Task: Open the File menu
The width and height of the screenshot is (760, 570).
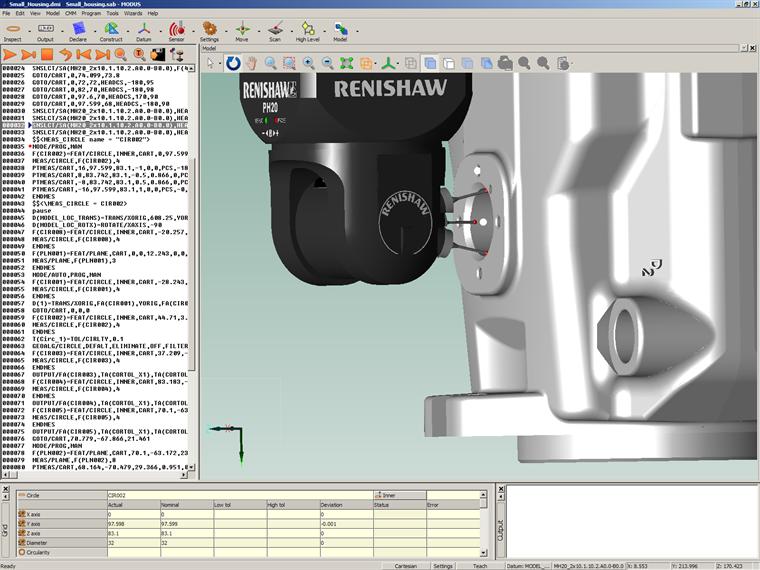Action: tap(6, 14)
